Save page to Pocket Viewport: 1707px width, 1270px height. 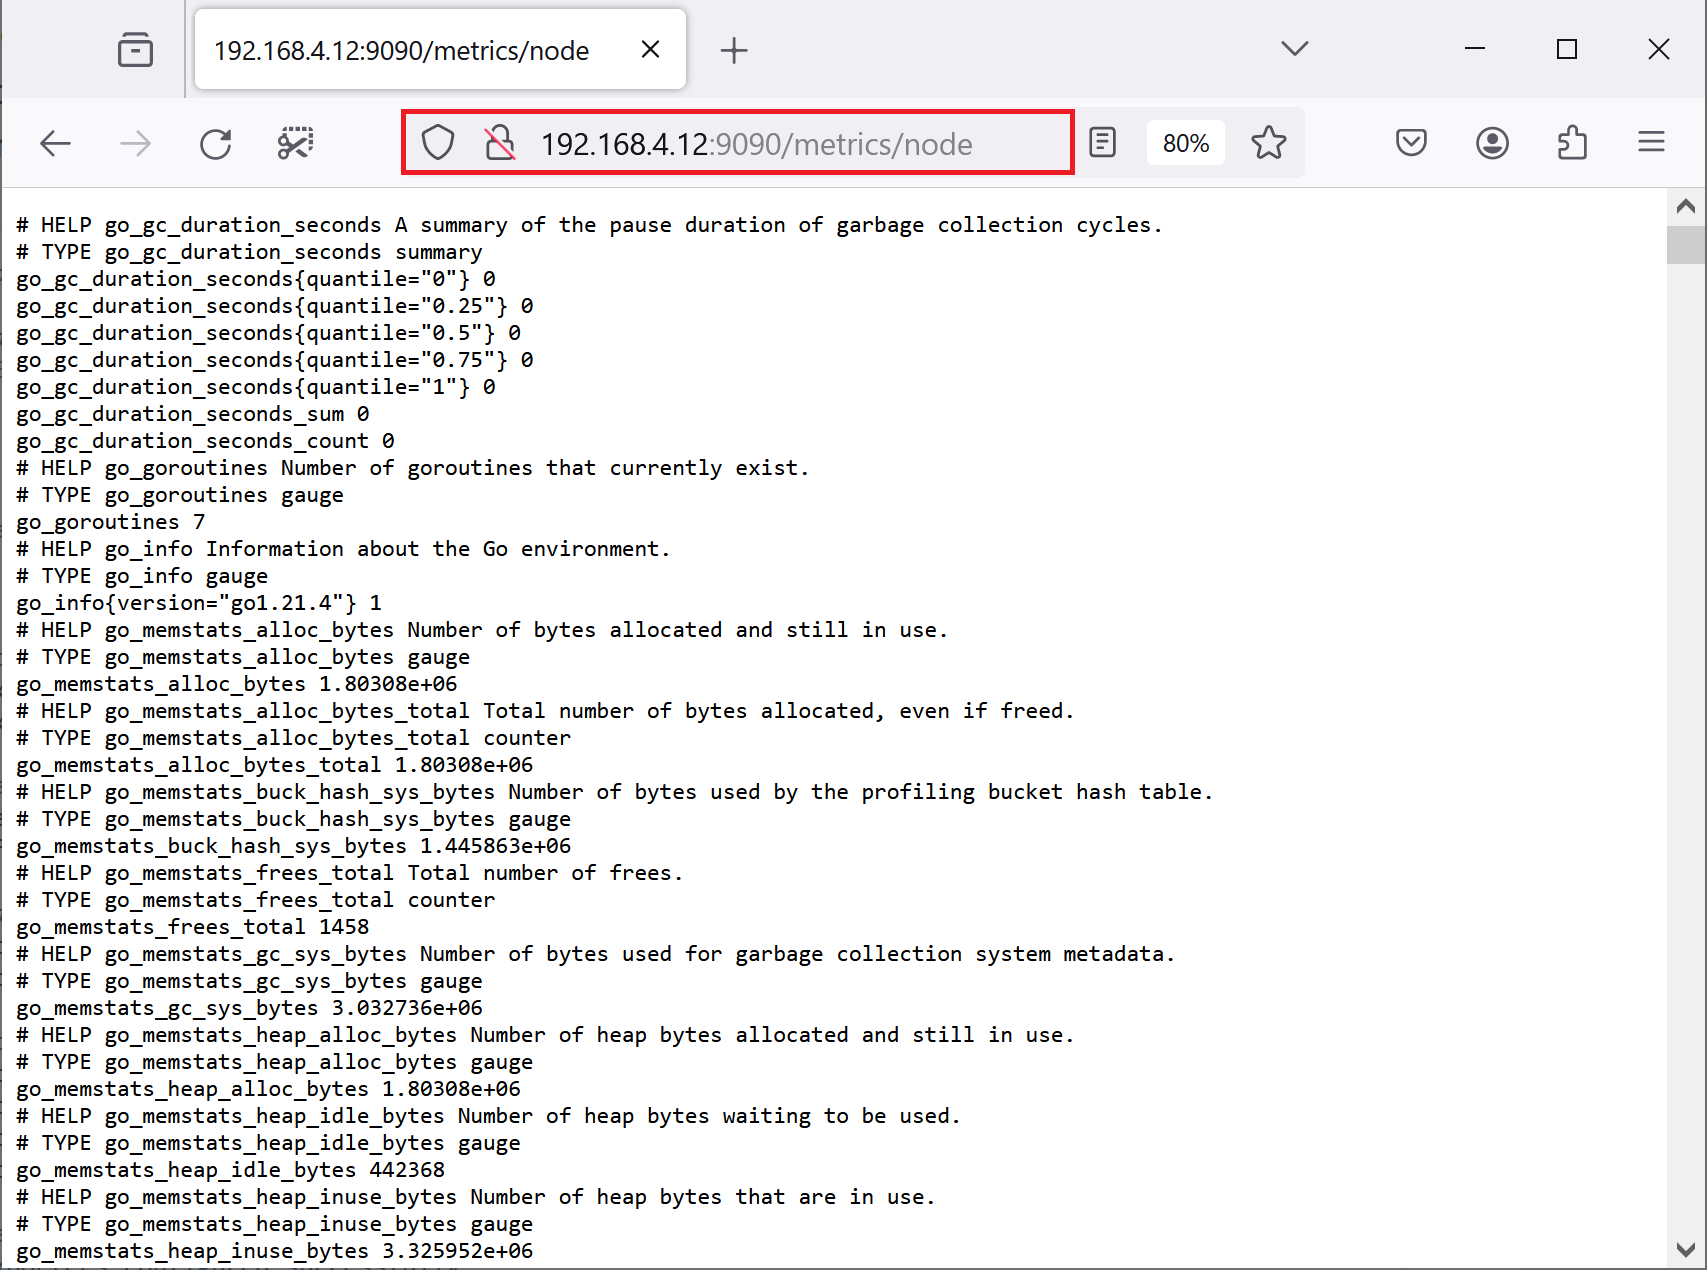tap(1411, 143)
